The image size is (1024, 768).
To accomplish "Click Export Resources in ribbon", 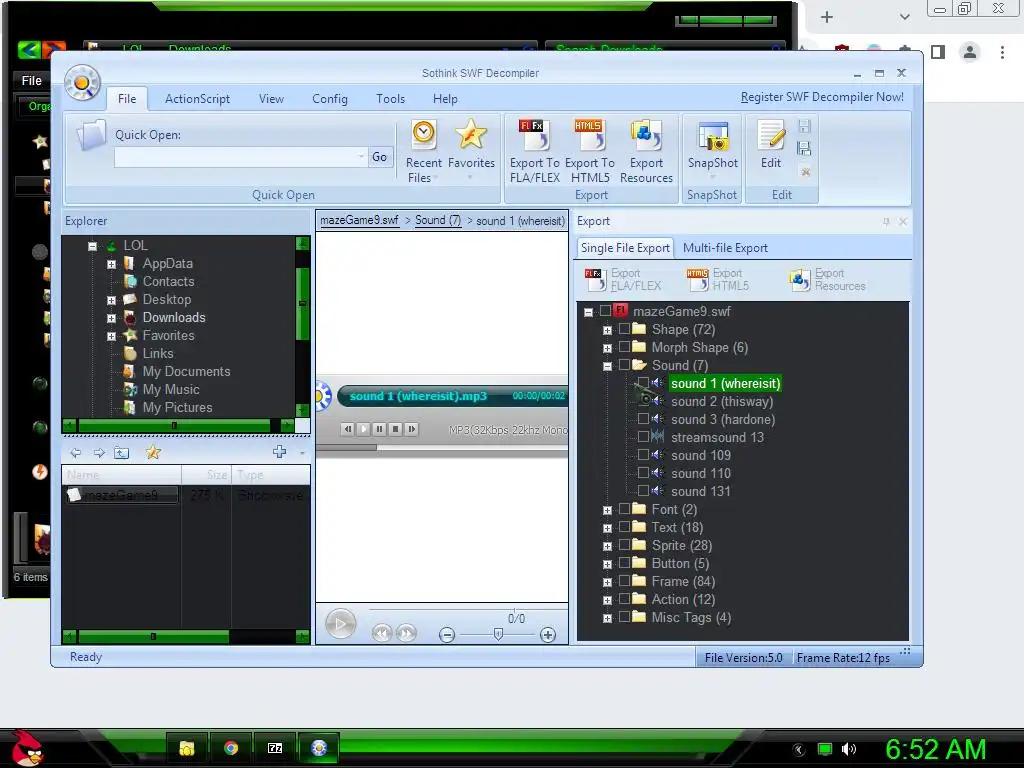I will pos(646,152).
